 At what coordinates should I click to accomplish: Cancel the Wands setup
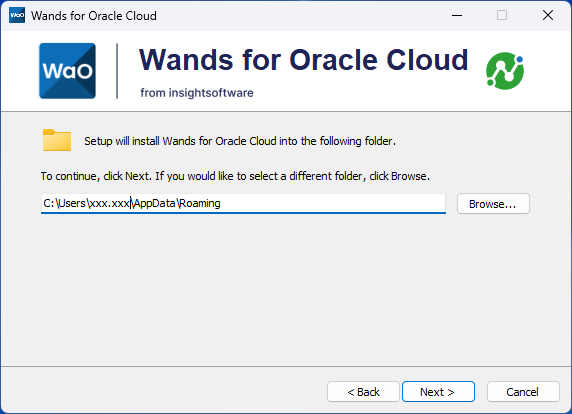(523, 392)
